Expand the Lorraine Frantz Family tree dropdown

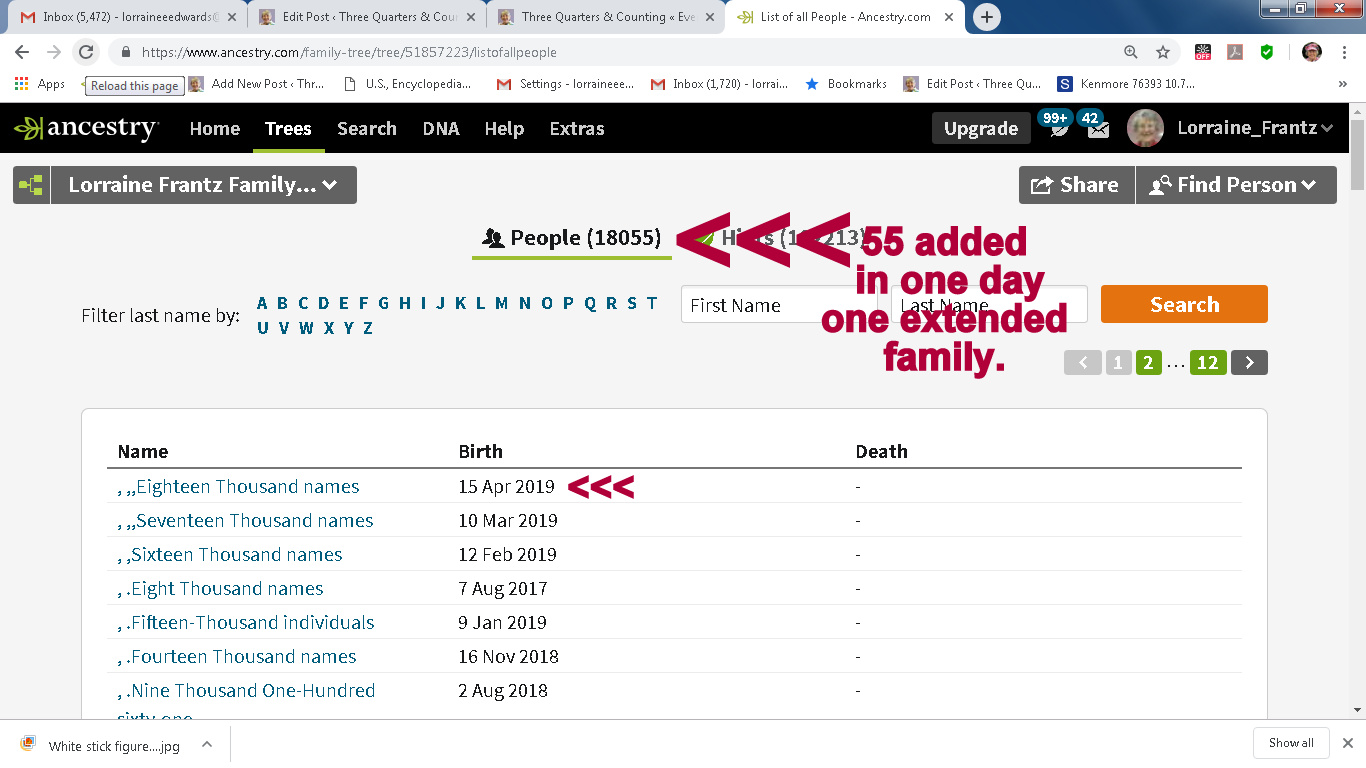pos(203,185)
